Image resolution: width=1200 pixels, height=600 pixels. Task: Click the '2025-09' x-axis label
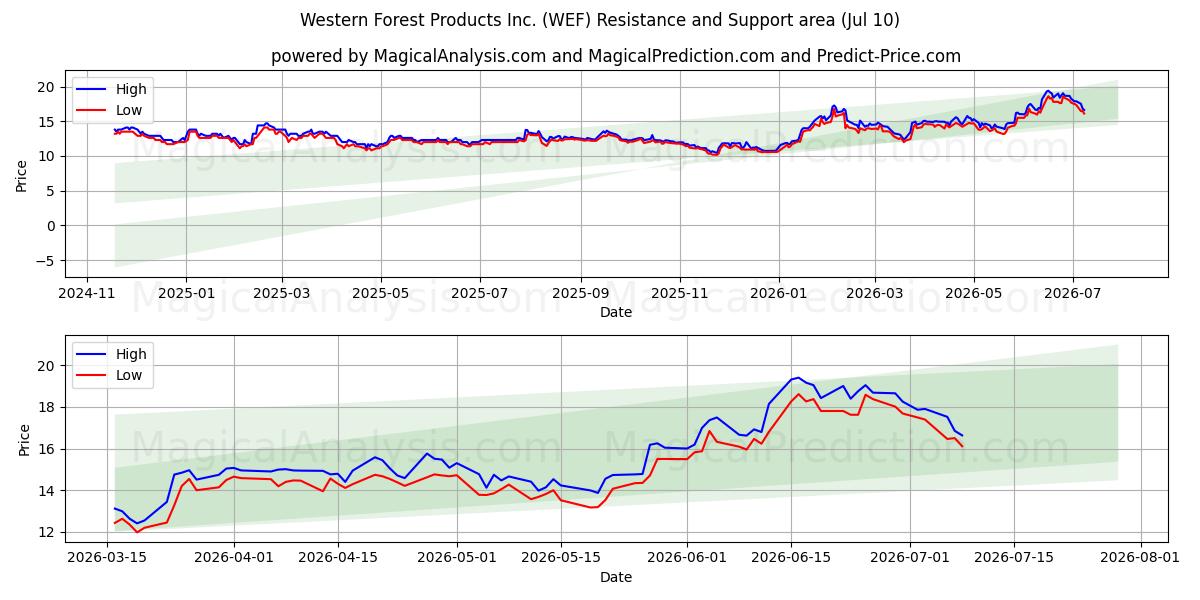(x=581, y=294)
